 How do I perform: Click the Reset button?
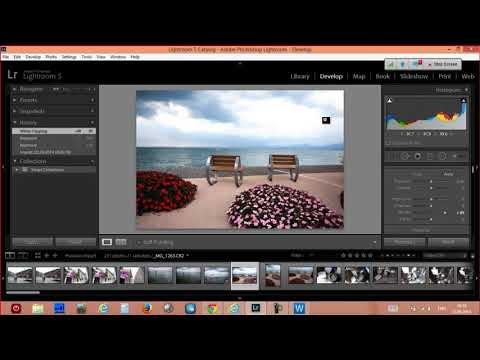448,242
